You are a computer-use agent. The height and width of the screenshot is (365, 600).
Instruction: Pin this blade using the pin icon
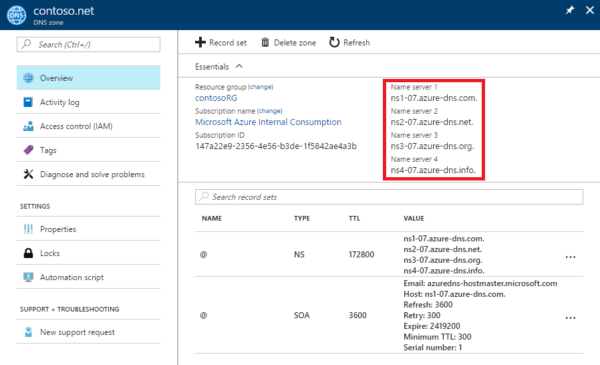570,10
